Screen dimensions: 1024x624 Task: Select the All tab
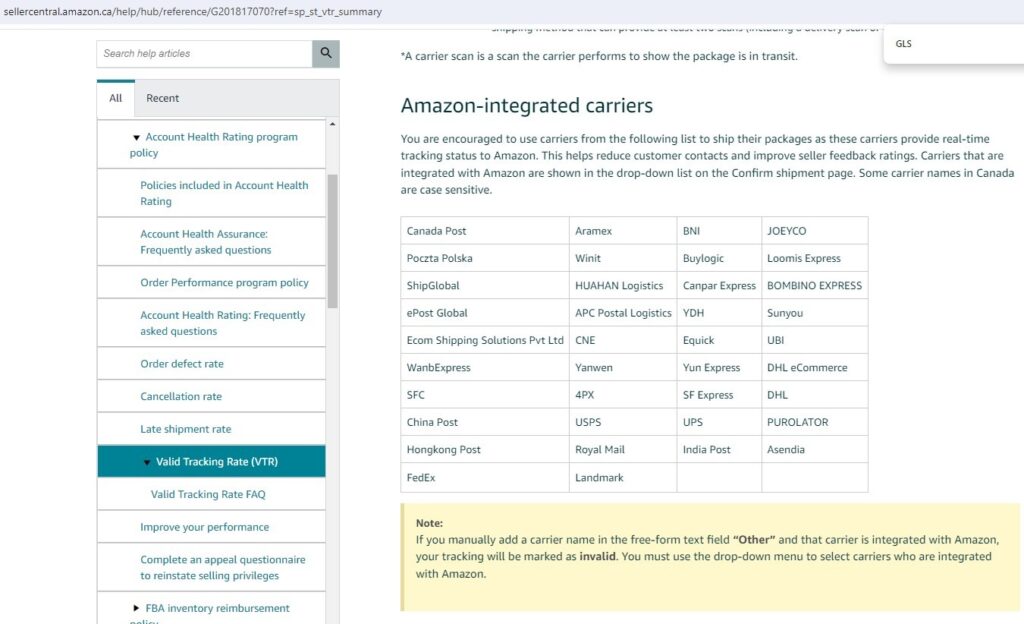pos(116,98)
